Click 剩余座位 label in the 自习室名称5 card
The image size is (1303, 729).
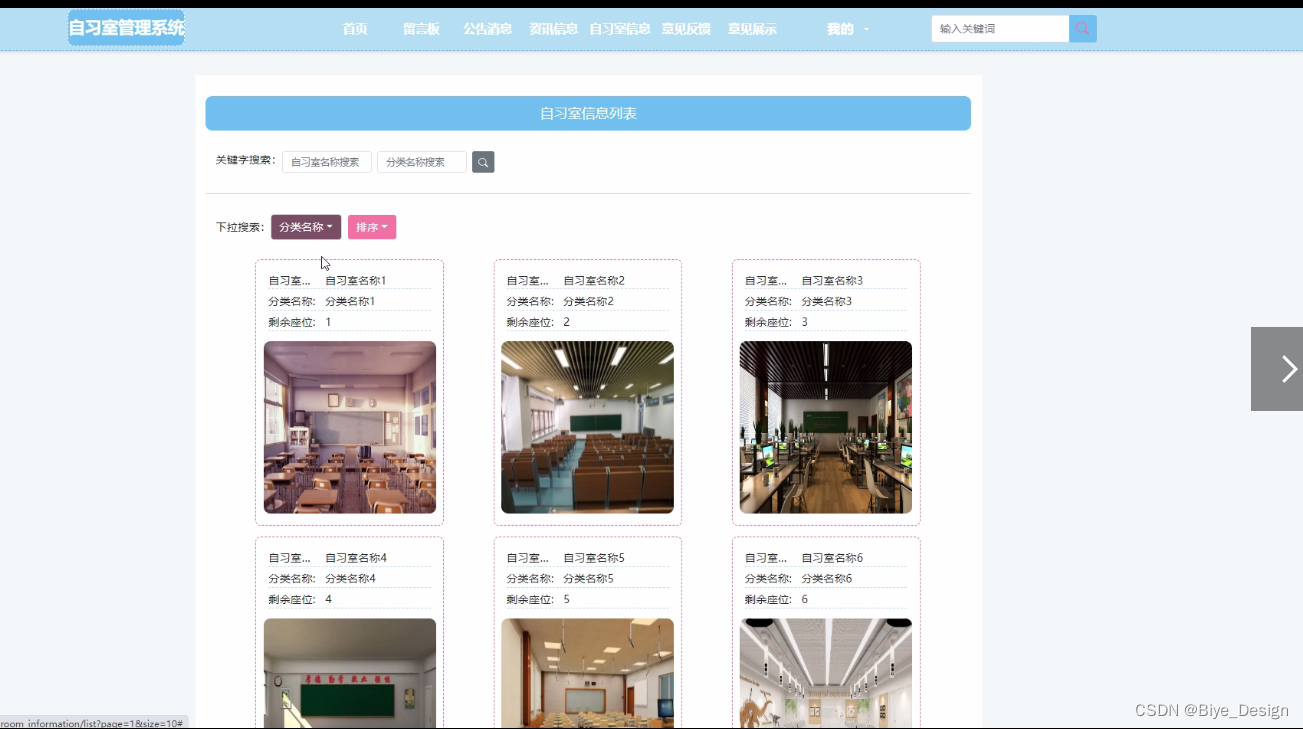click(530, 600)
